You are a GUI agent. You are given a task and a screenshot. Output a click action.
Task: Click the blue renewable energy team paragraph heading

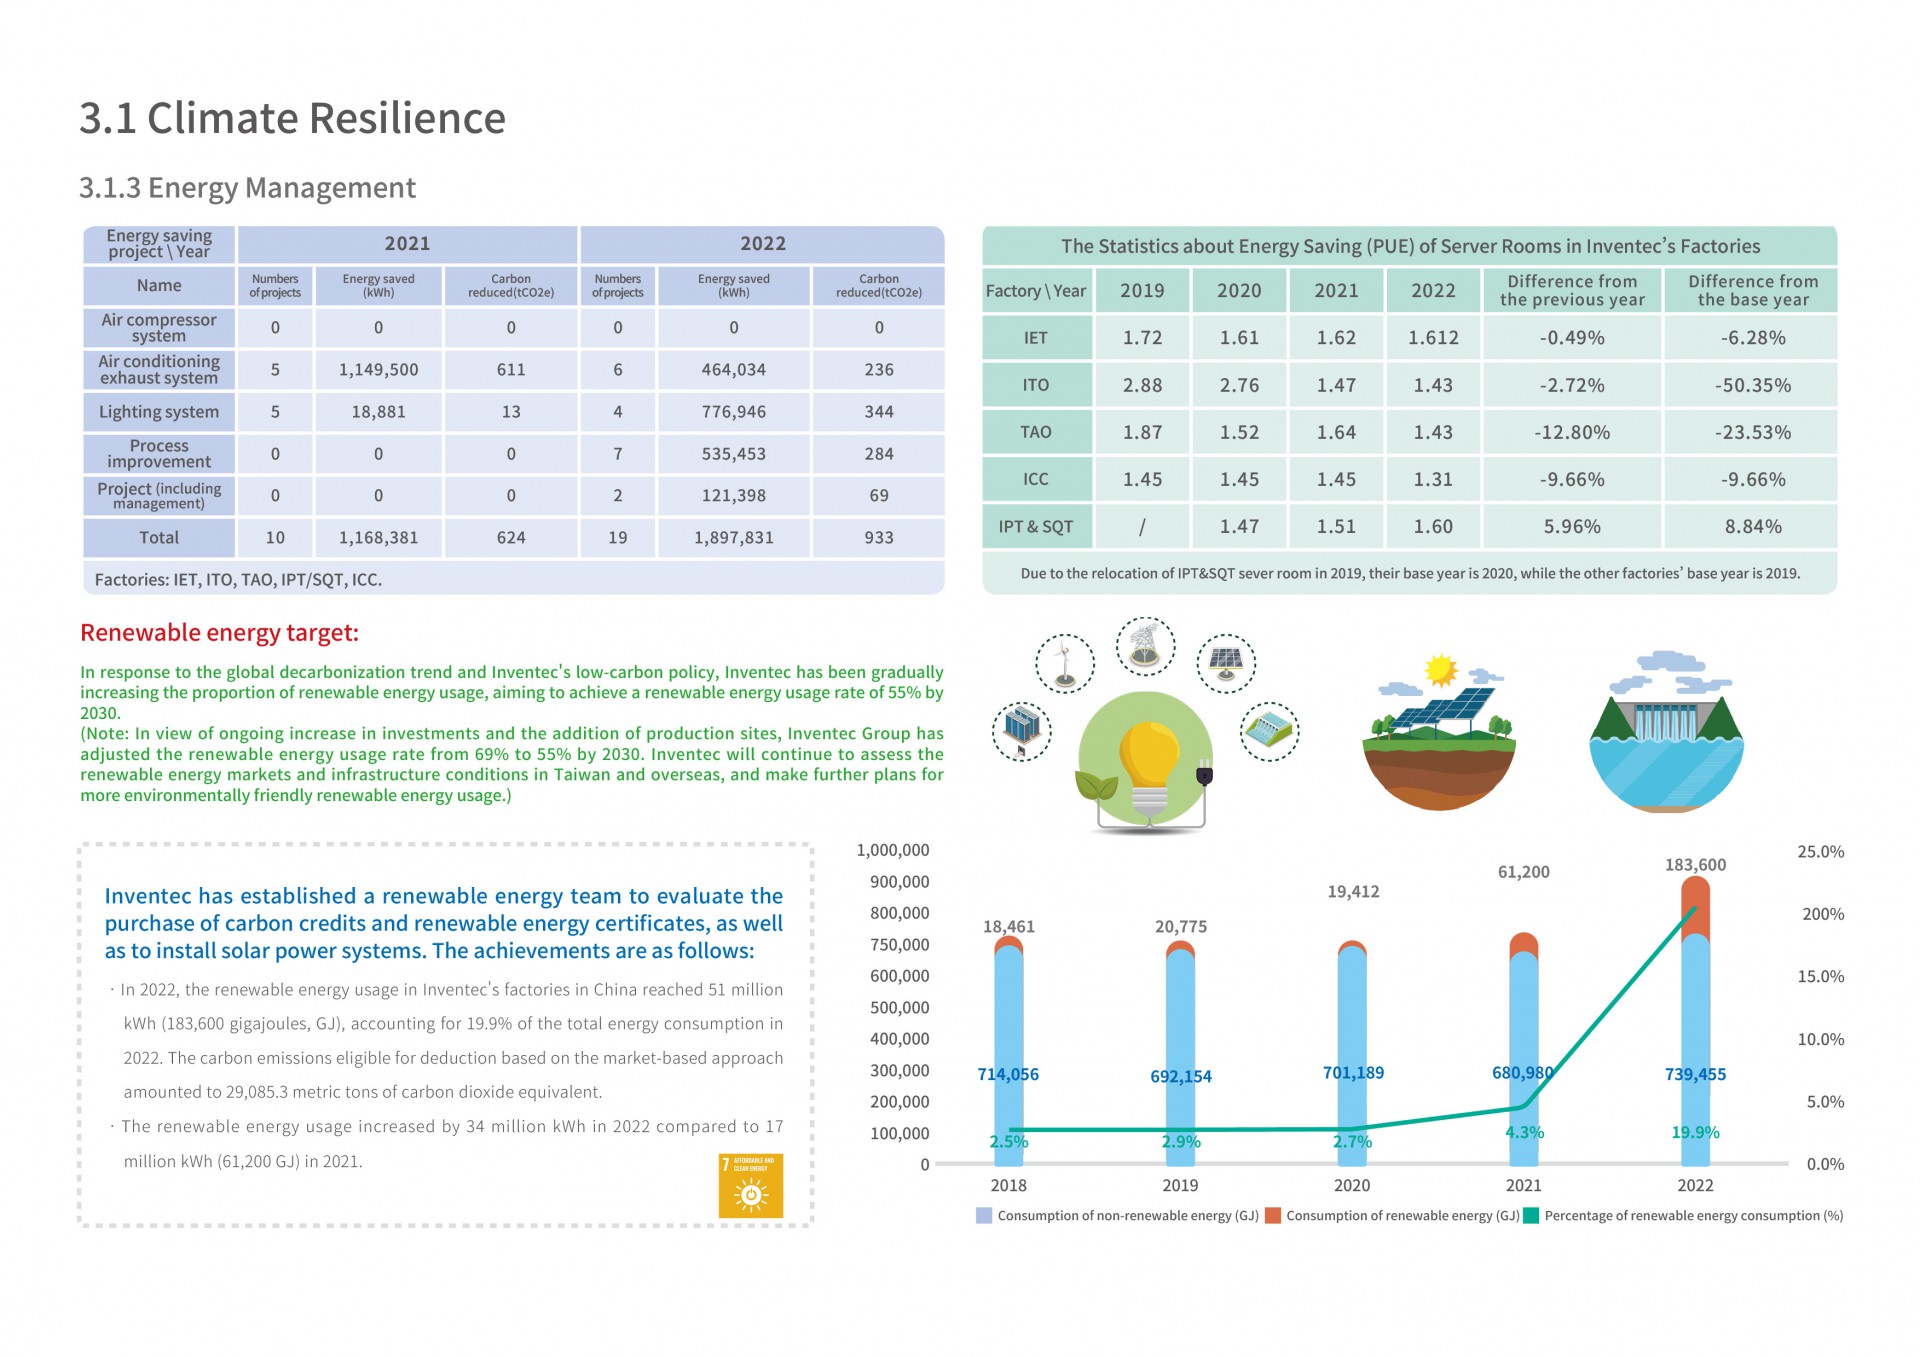pyautogui.click(x=444, y=923)
